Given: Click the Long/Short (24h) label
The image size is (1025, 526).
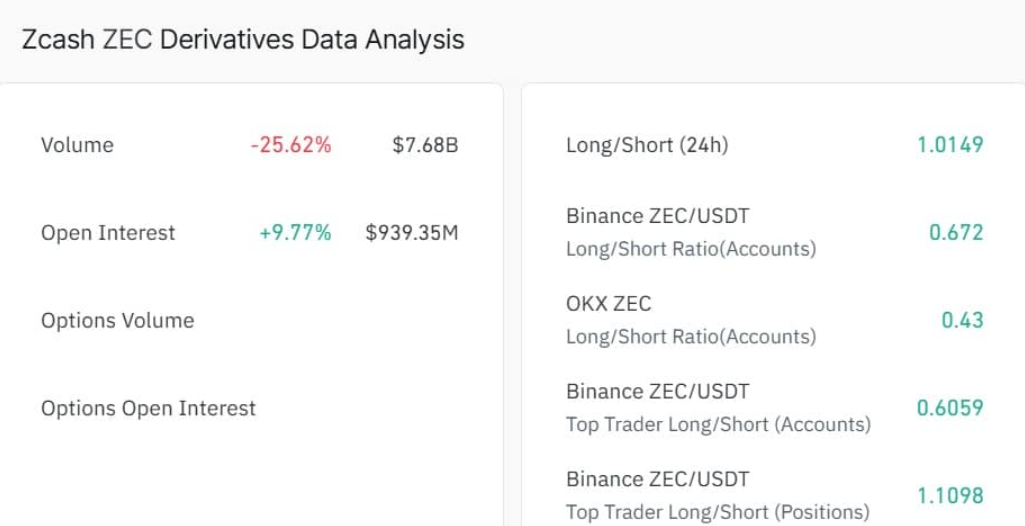Looking at the screenshot, I should [x=647, y=145].
